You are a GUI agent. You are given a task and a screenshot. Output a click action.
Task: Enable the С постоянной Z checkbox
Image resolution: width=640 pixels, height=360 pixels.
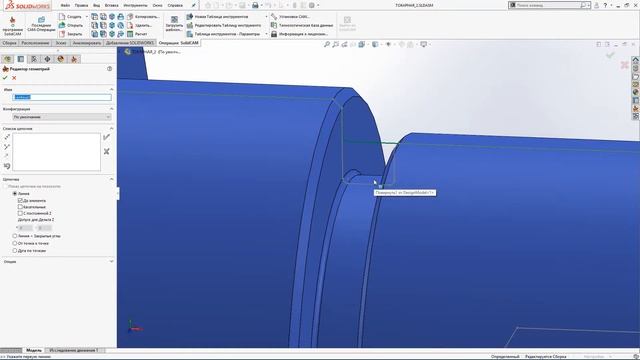(x=20, y=213)
